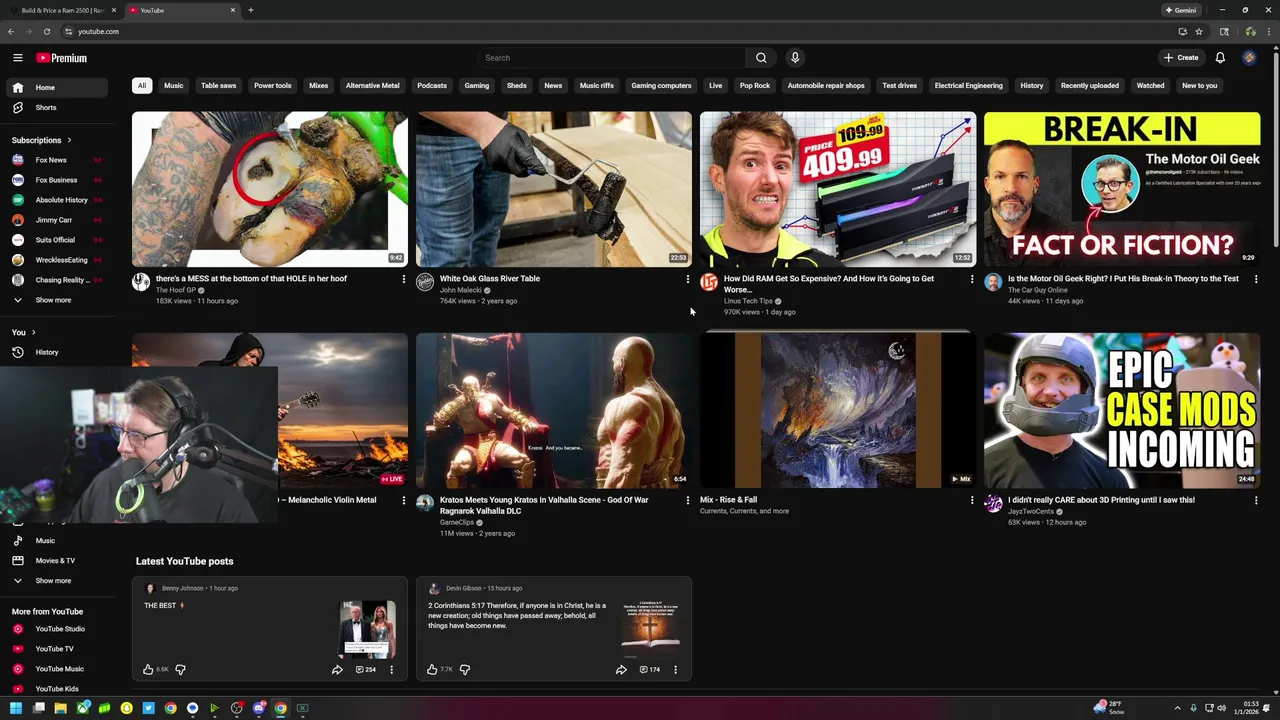Select the All filter chip
The width and height of the screenshot is (1280, 720).
142,85
